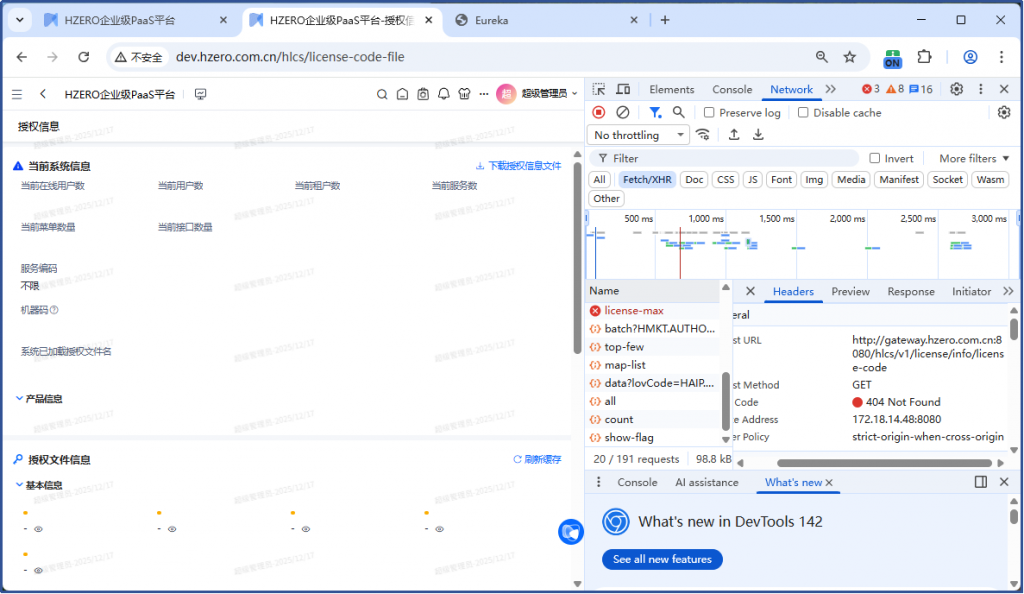Screen dimensions: 1024x594
Task: Check the Invert filter checkbox
Action: 875,158
